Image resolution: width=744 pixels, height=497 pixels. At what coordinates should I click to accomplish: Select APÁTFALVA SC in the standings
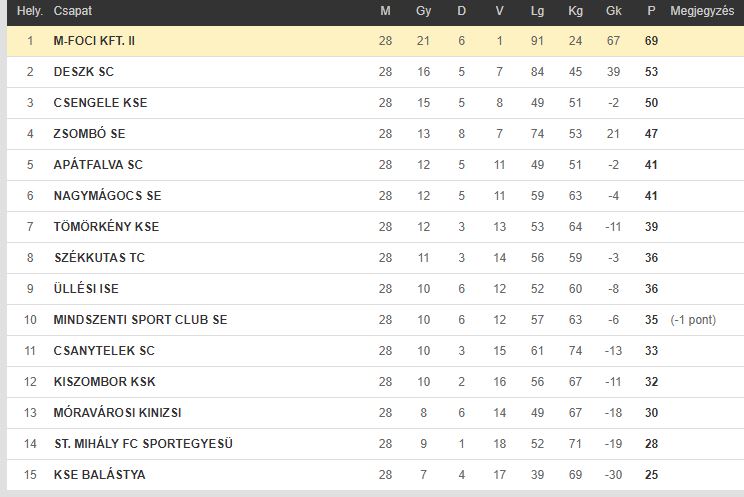98,165
